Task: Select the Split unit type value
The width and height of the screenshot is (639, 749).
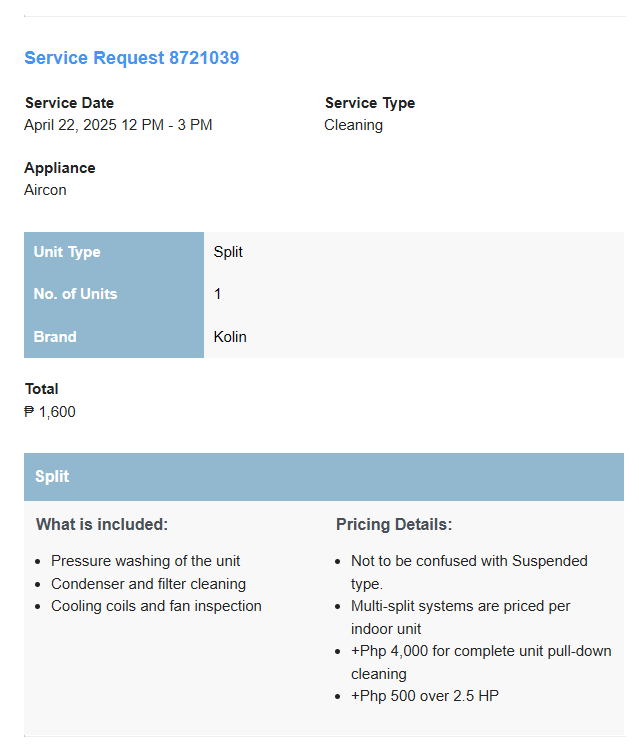Action: (x=228, y=252)
